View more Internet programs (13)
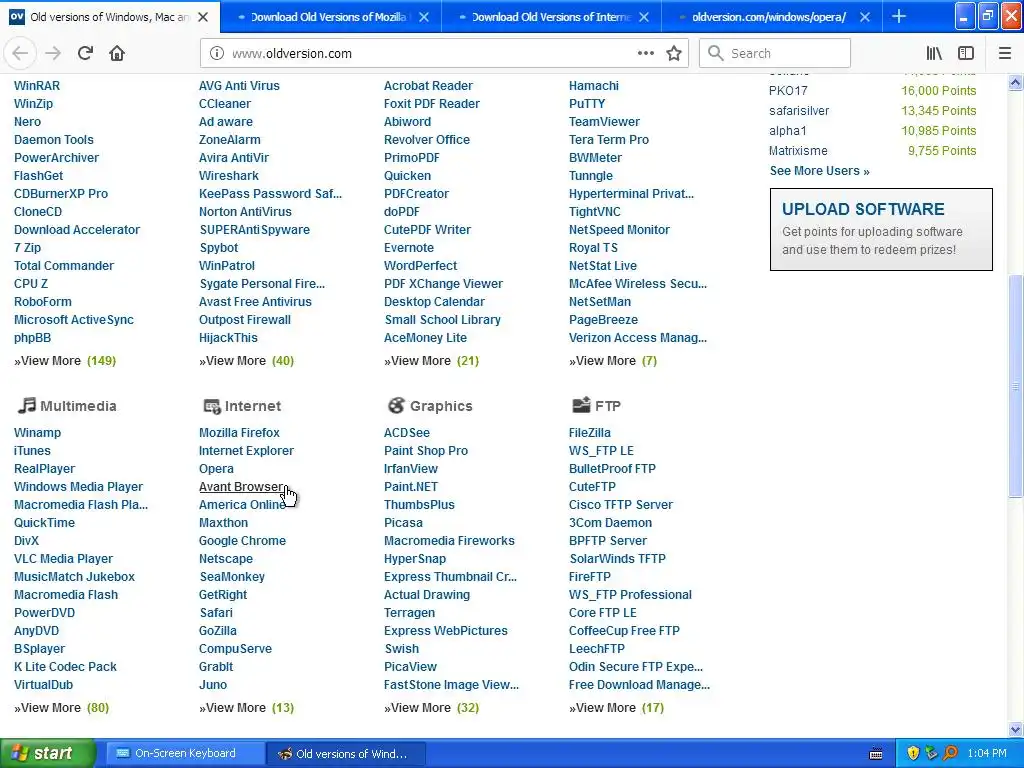This screenshot has height=768, width=1024. click(246, 708)
